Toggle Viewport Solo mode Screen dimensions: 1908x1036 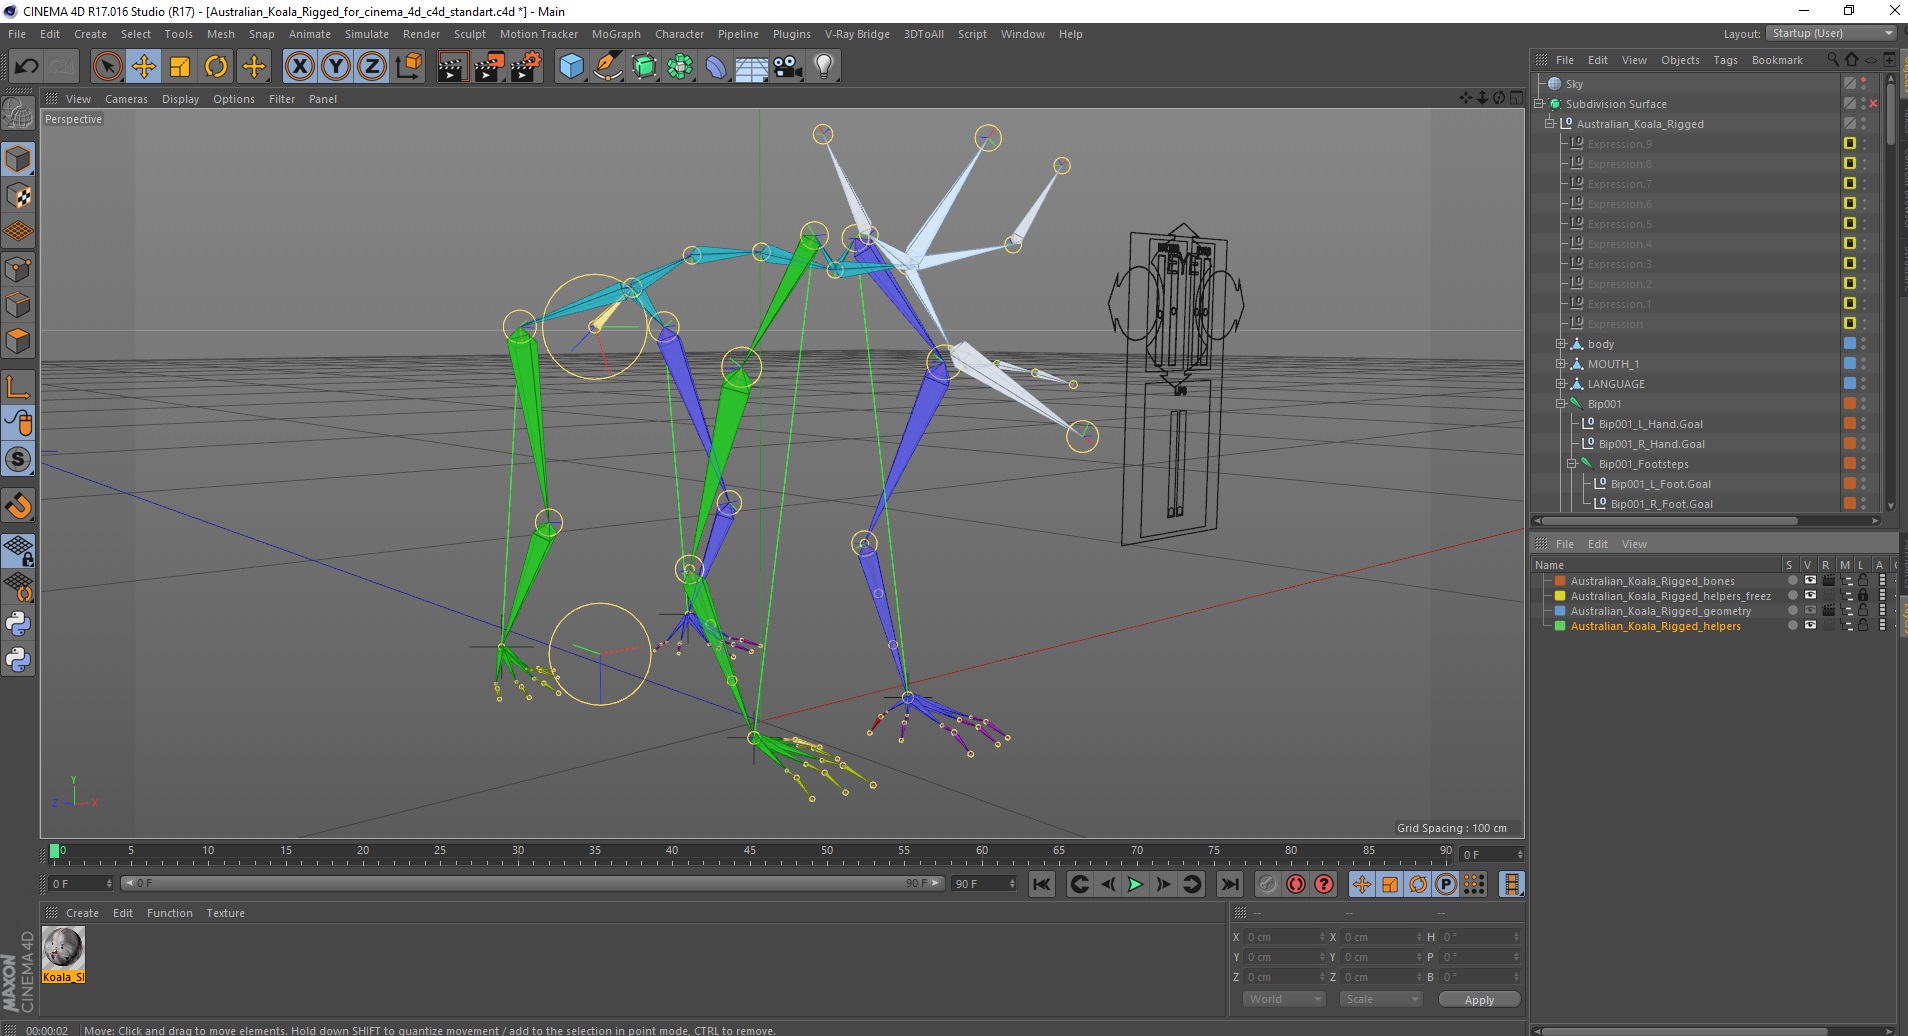point(18,460)
